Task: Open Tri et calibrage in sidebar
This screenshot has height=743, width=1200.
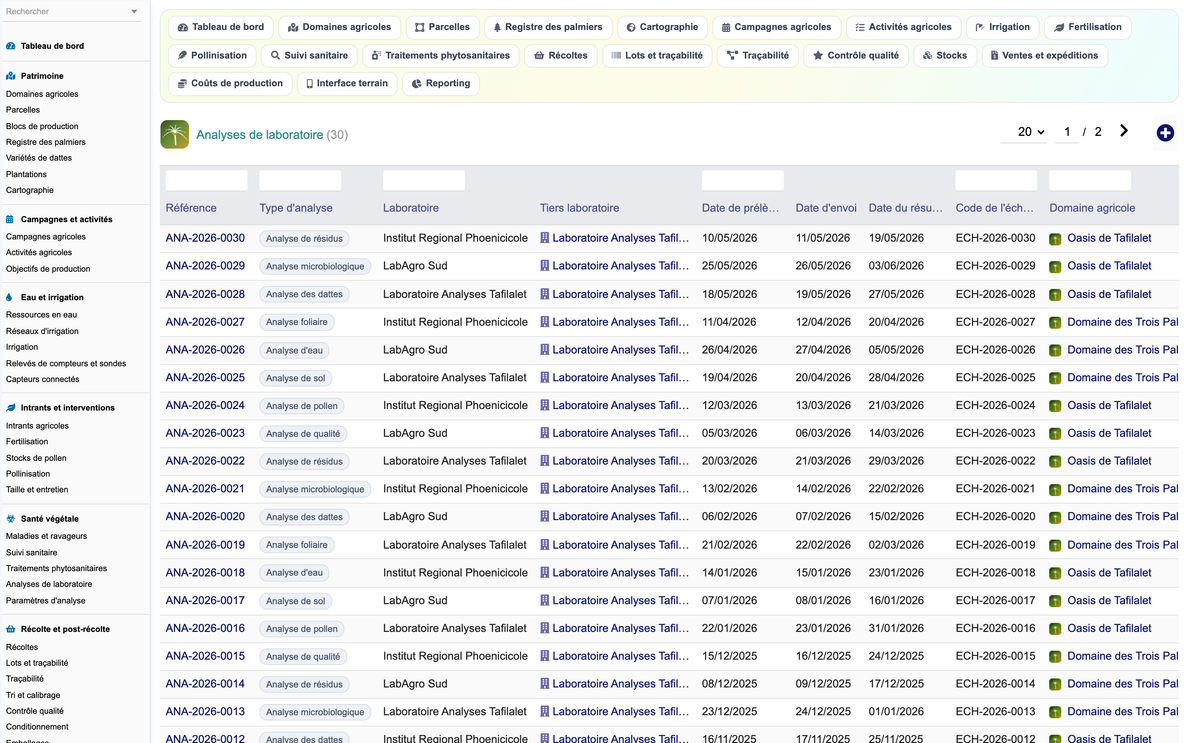Action: [x=33, y=695]
